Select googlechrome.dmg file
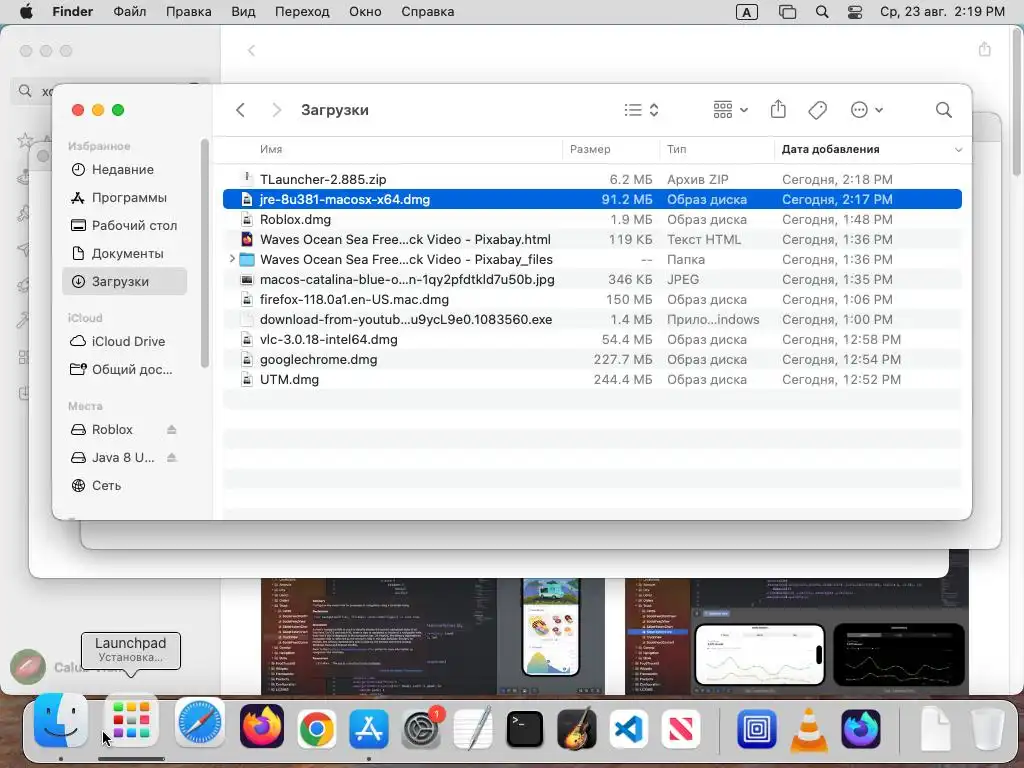 (592, 360)
